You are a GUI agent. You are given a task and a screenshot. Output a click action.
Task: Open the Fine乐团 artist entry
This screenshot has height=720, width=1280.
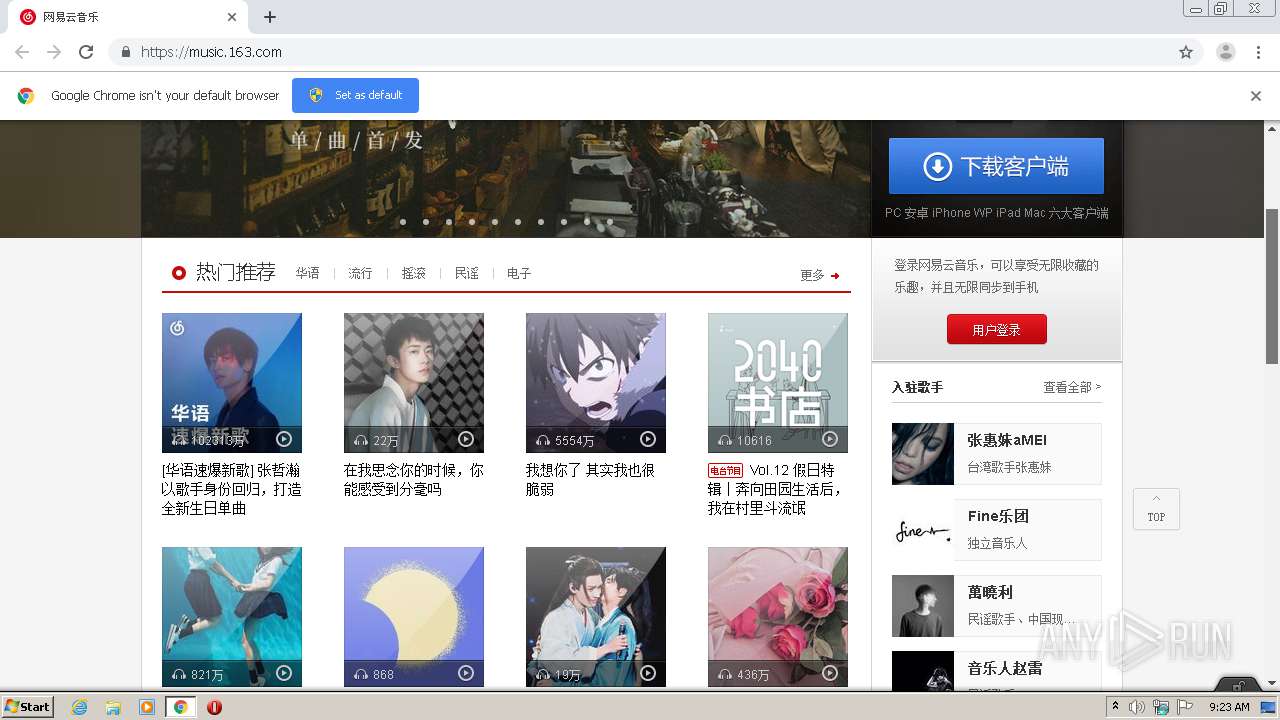pos(997,530)
